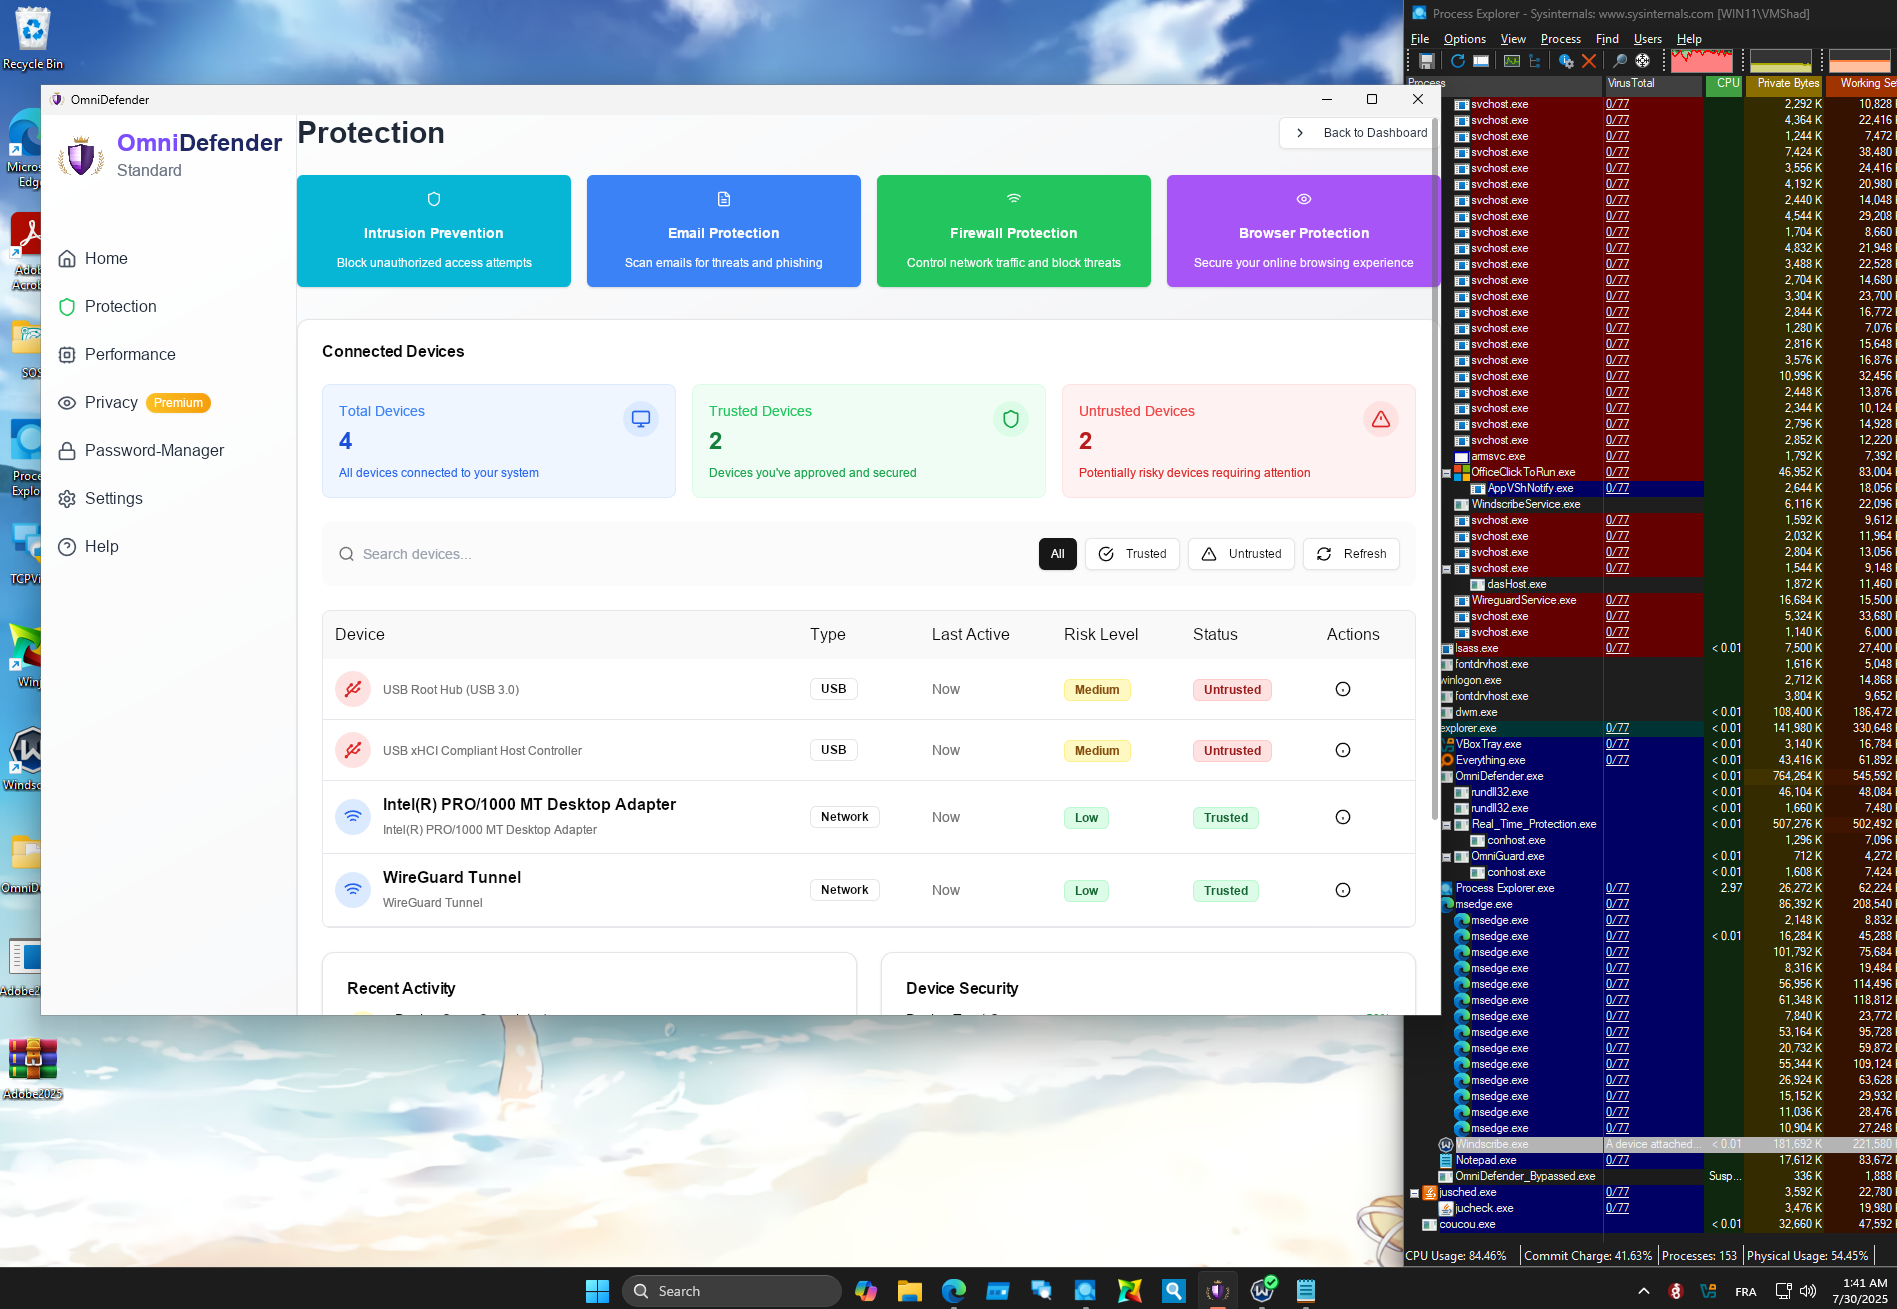Open Password-Manager from the sidebar
The height and width of the screenshot is (1309, 1897).
[141, 450]
